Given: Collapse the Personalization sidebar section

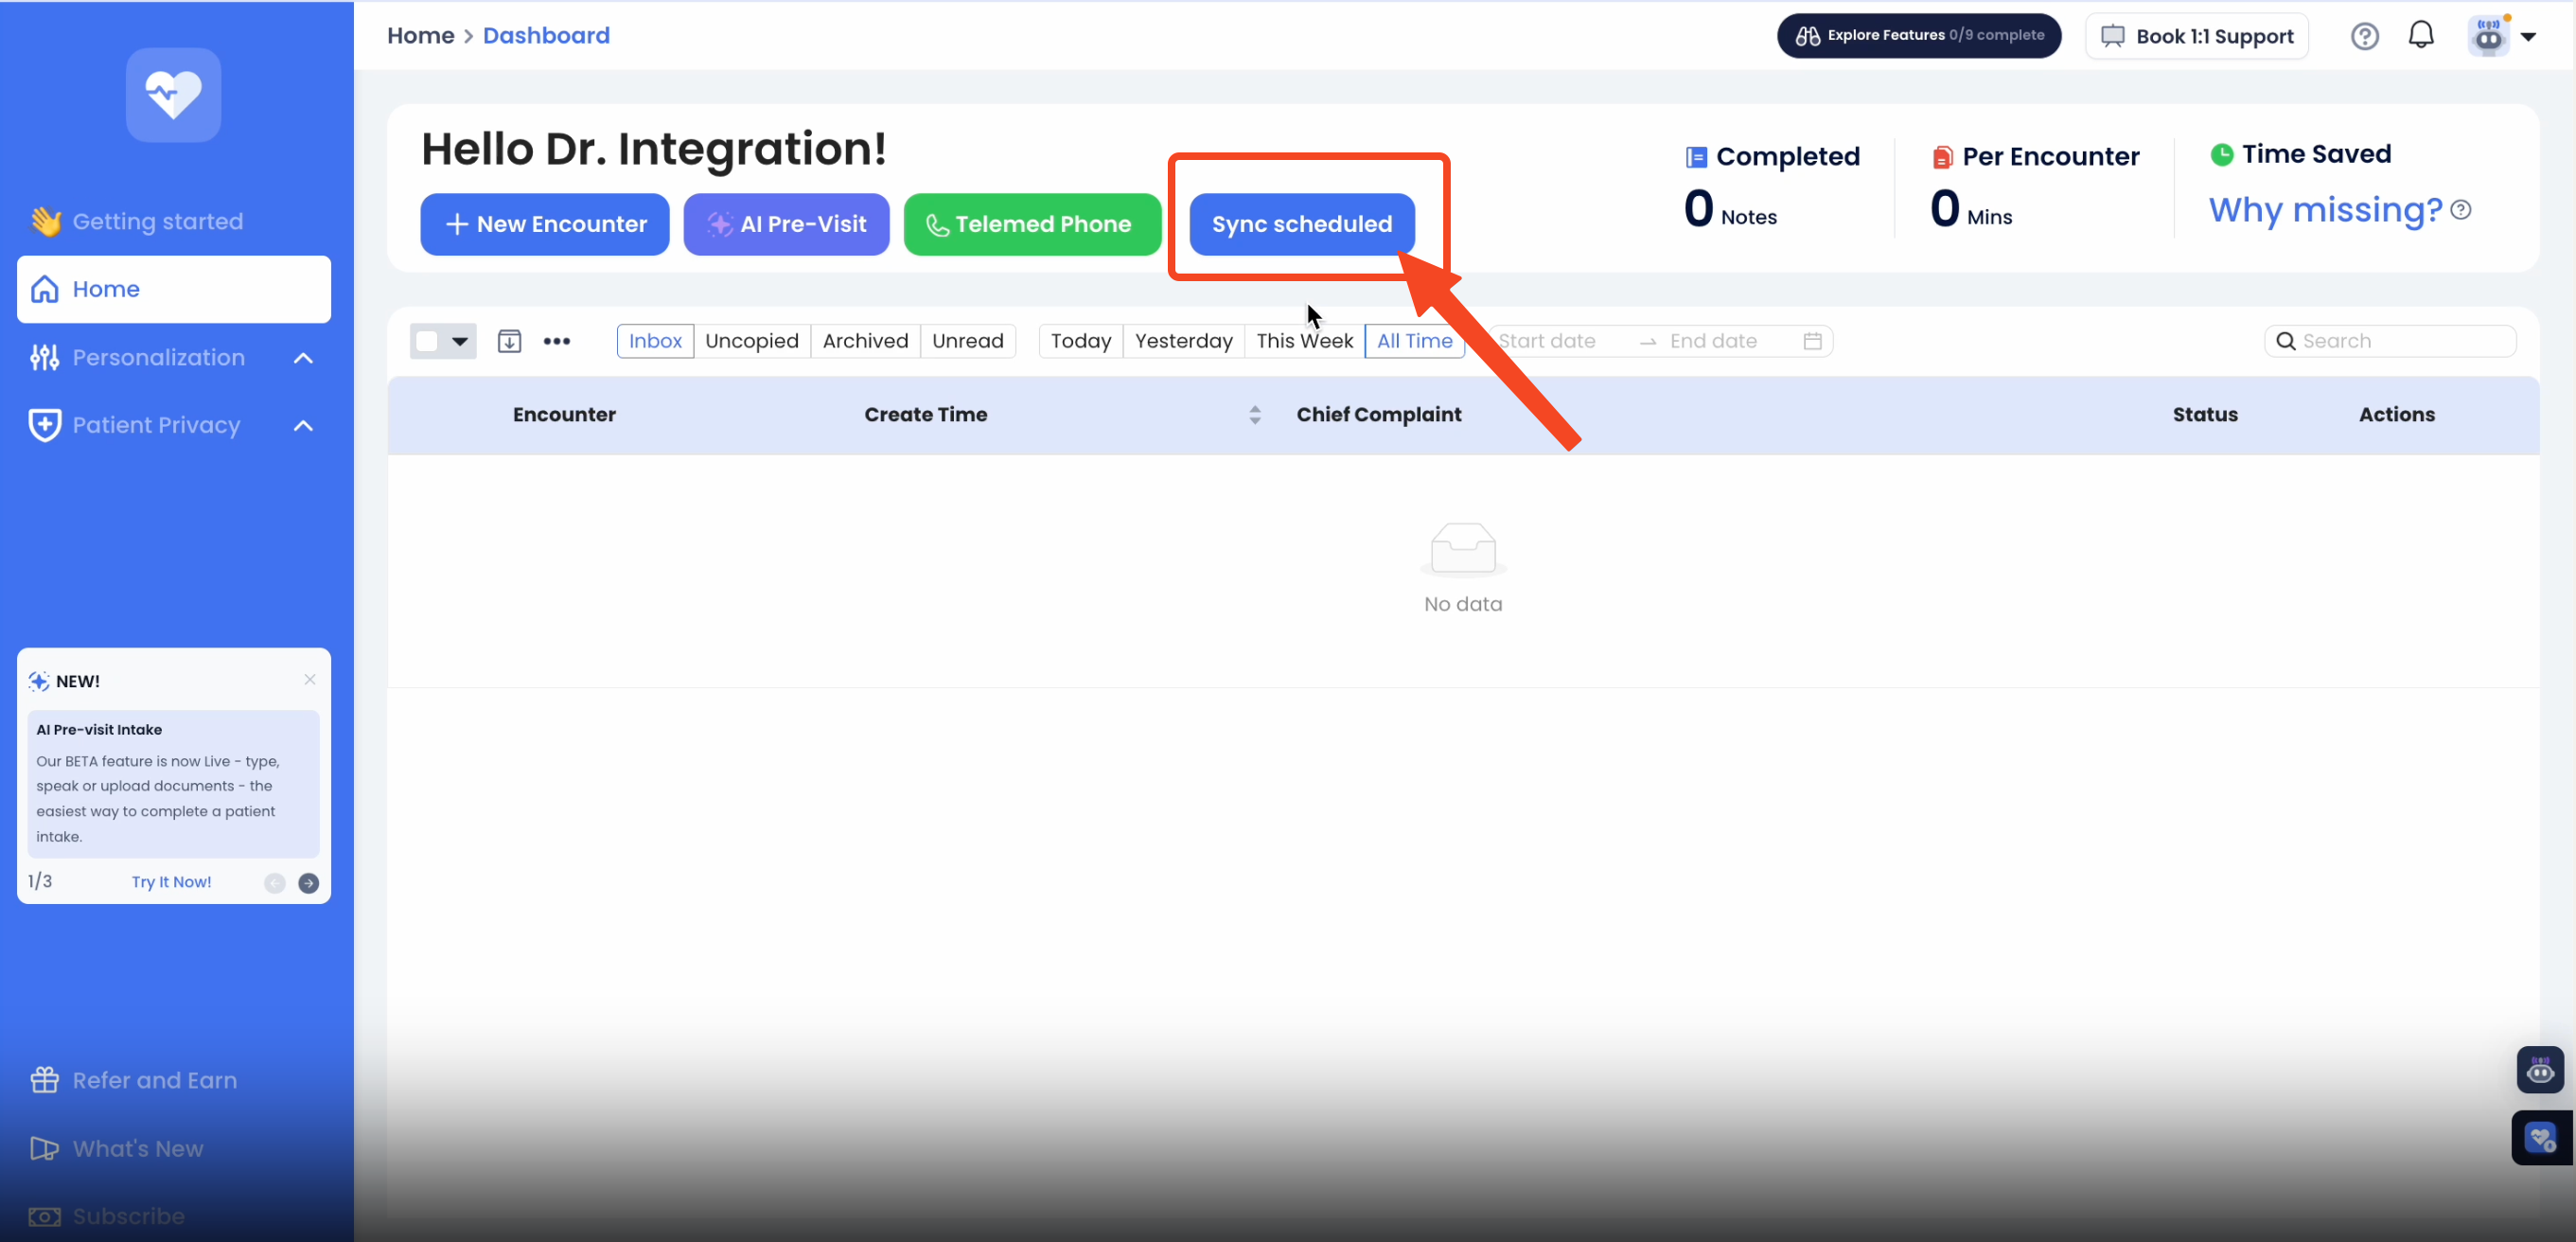Looking at the screenshot, I should [x=303, y=358].
